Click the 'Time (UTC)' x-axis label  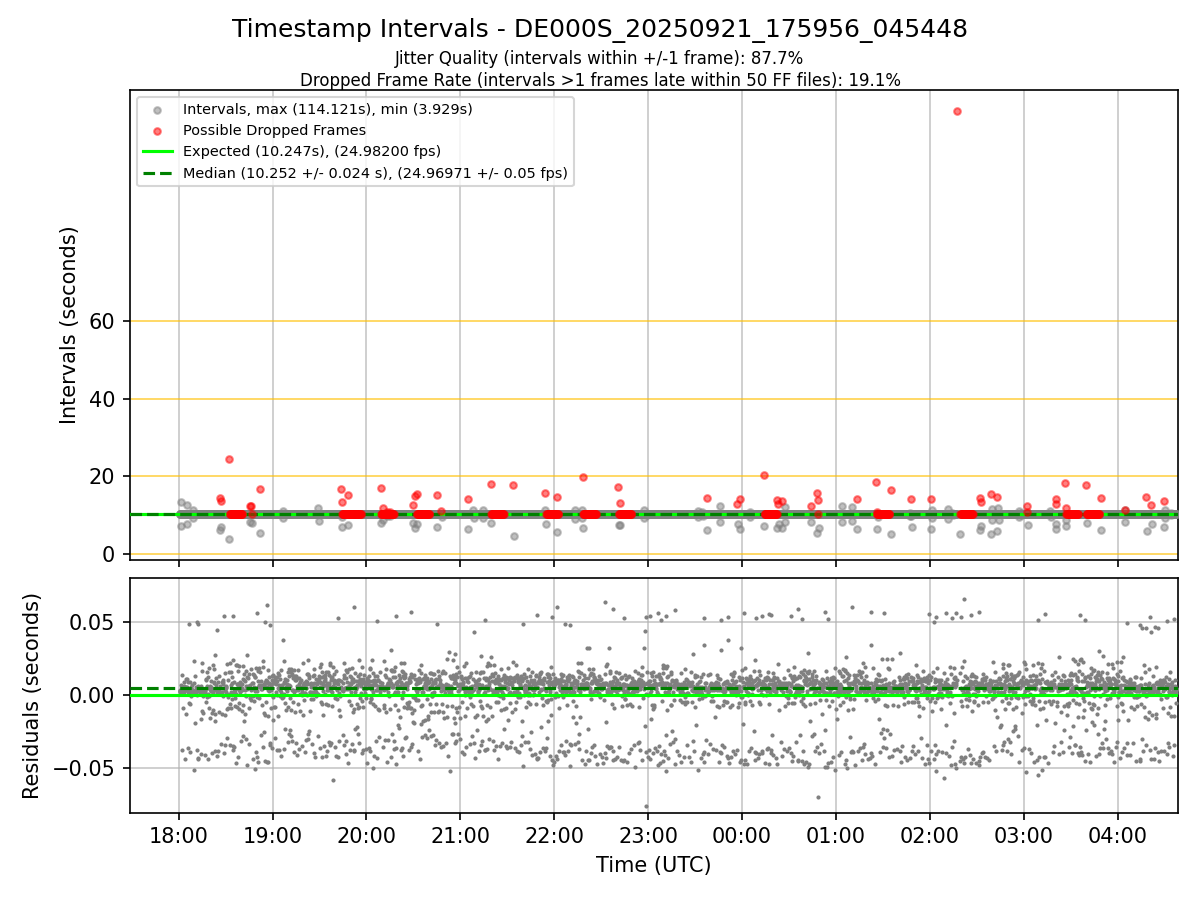point(653,865)
